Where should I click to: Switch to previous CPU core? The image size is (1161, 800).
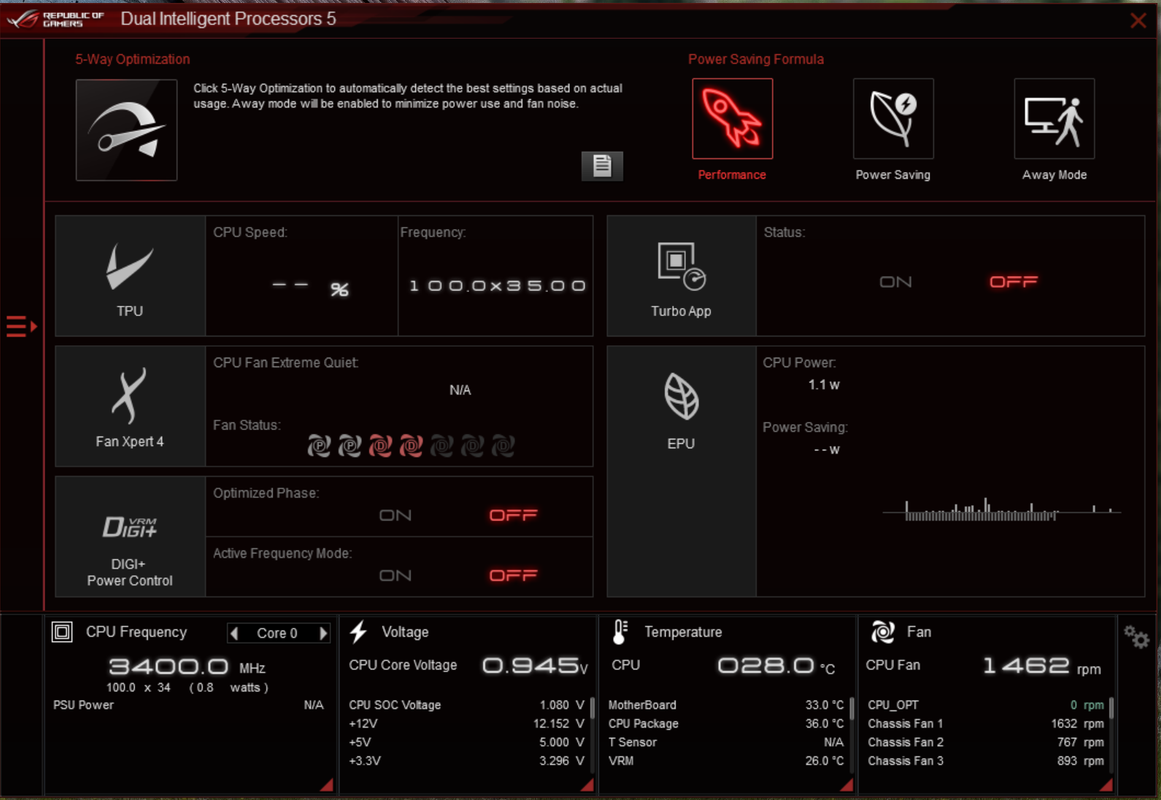tap(235, 633)
